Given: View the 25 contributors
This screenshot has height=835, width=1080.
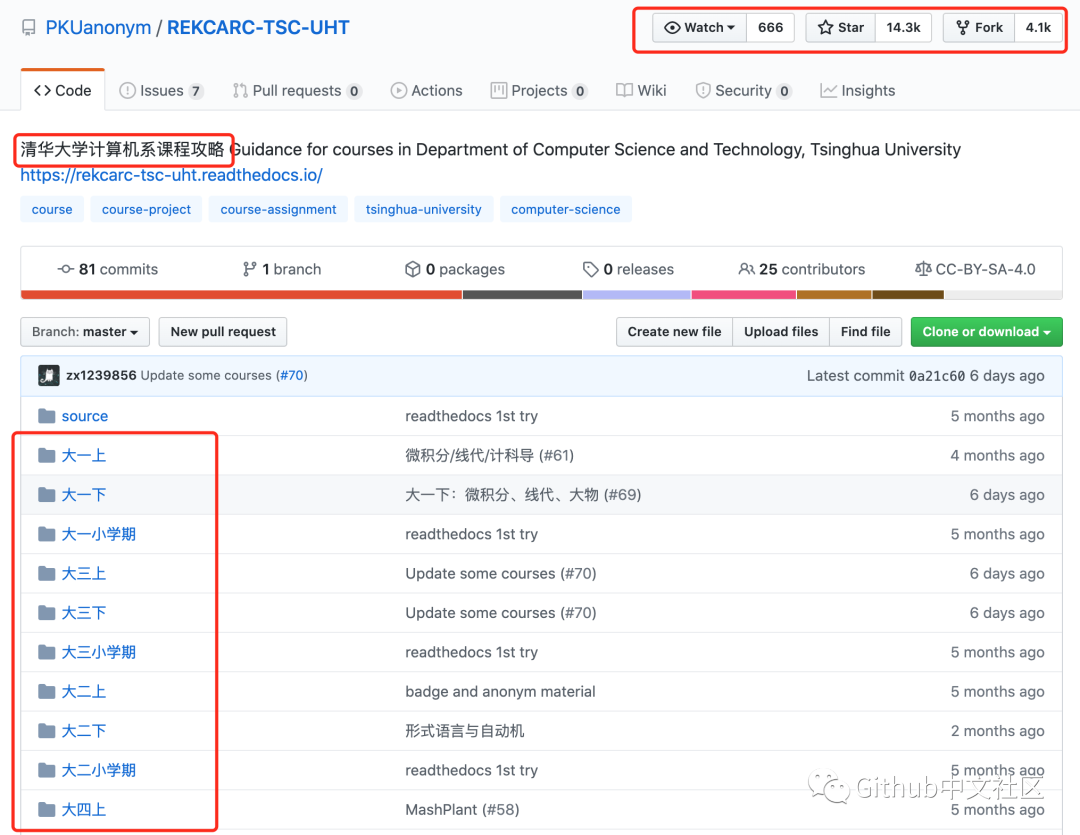Looking at the screenshot, I should [802, 269].
